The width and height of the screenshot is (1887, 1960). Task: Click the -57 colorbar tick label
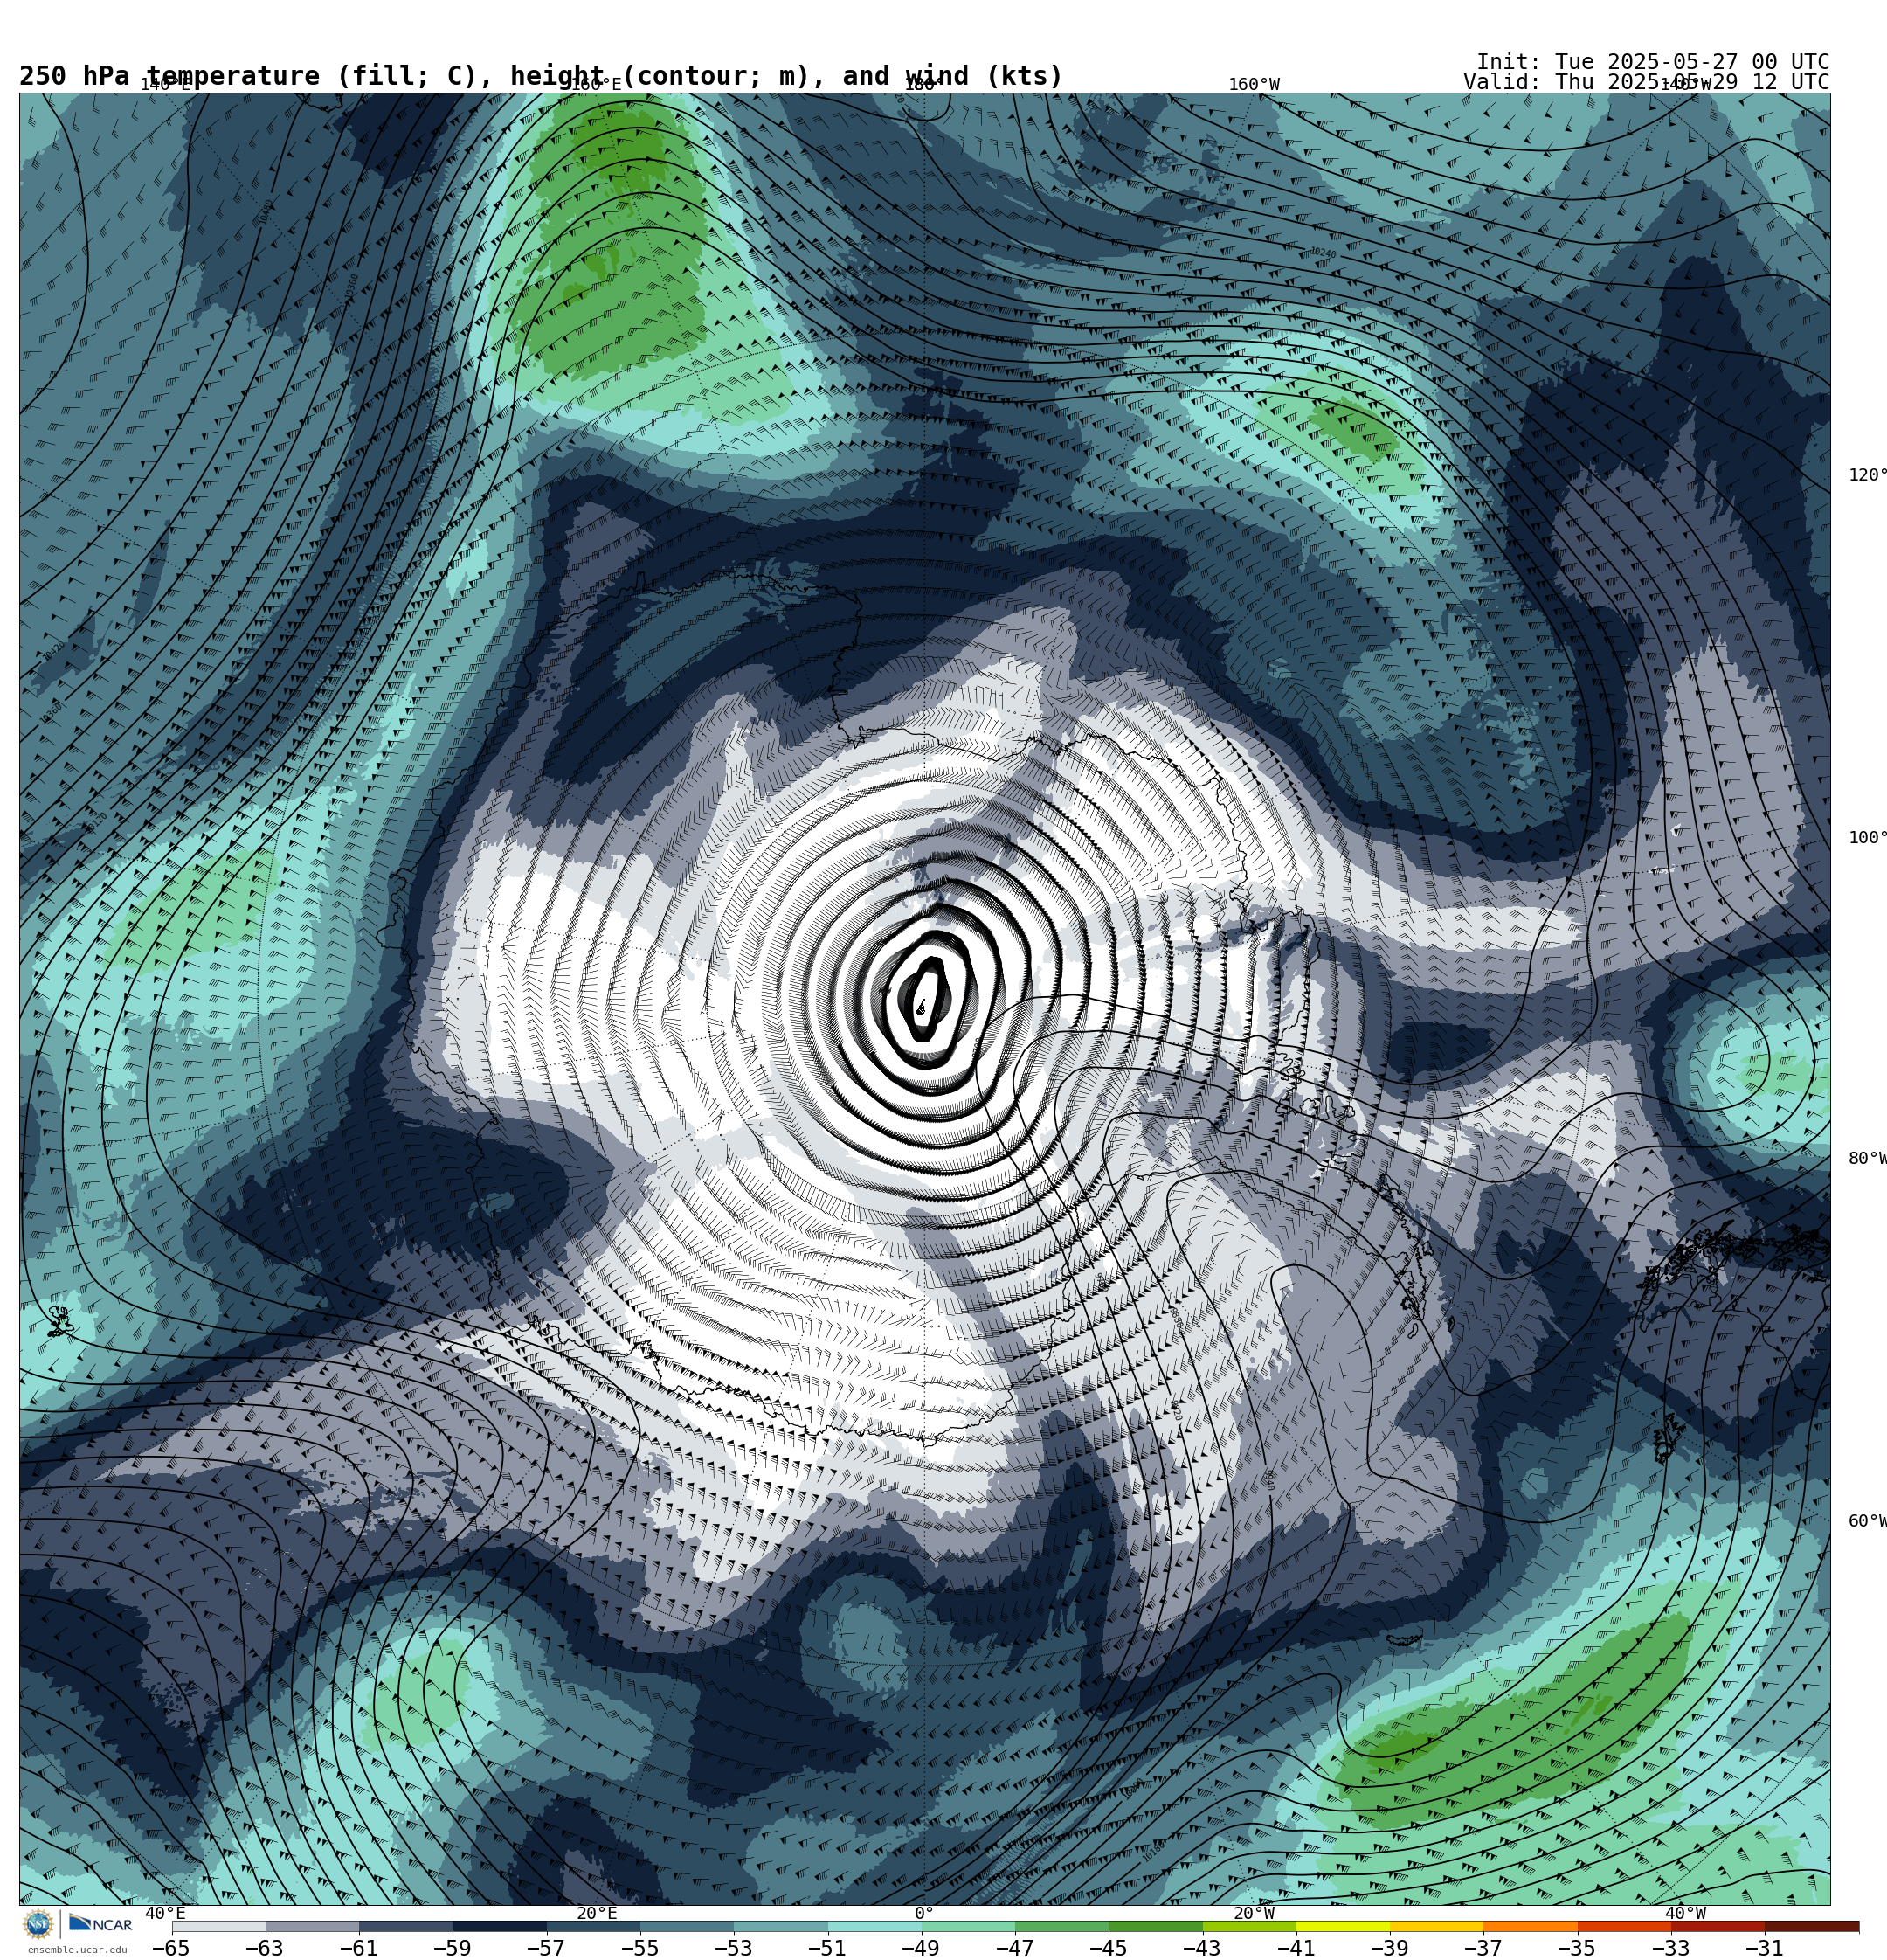546,1948
